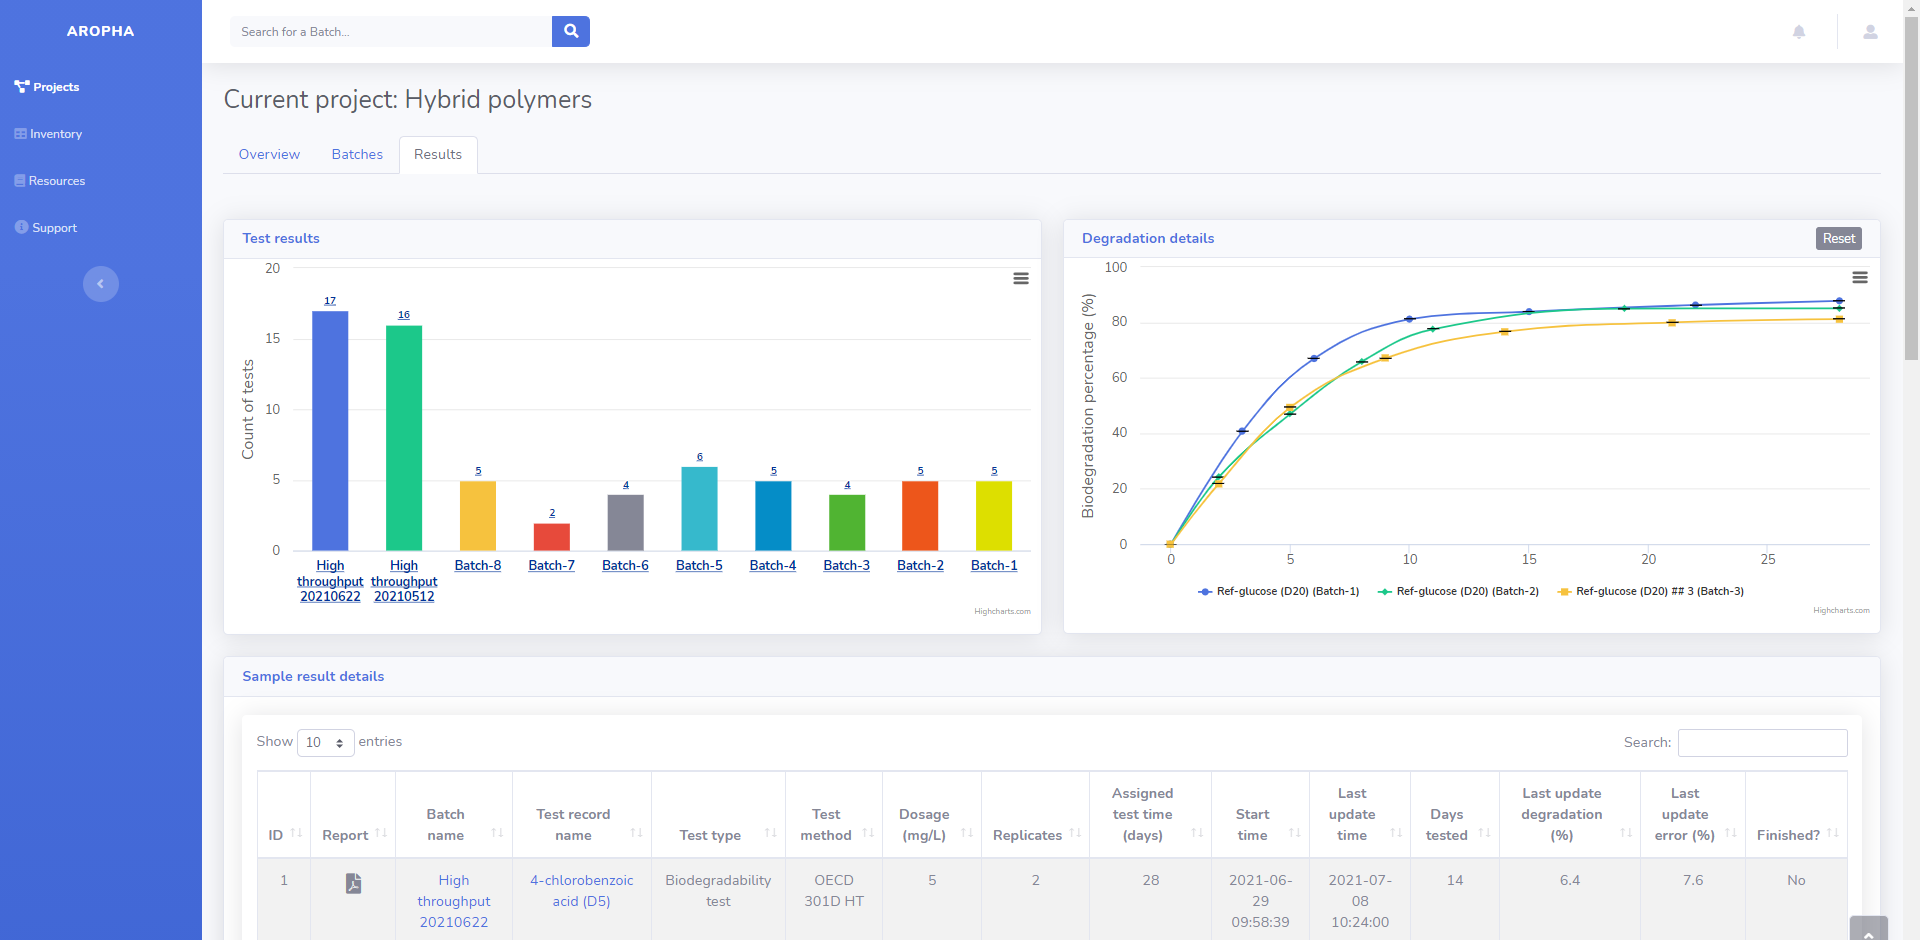The height and width of the screenshot is (940, 1920).
Task: Select the Results tab
Action: point(438,154)
